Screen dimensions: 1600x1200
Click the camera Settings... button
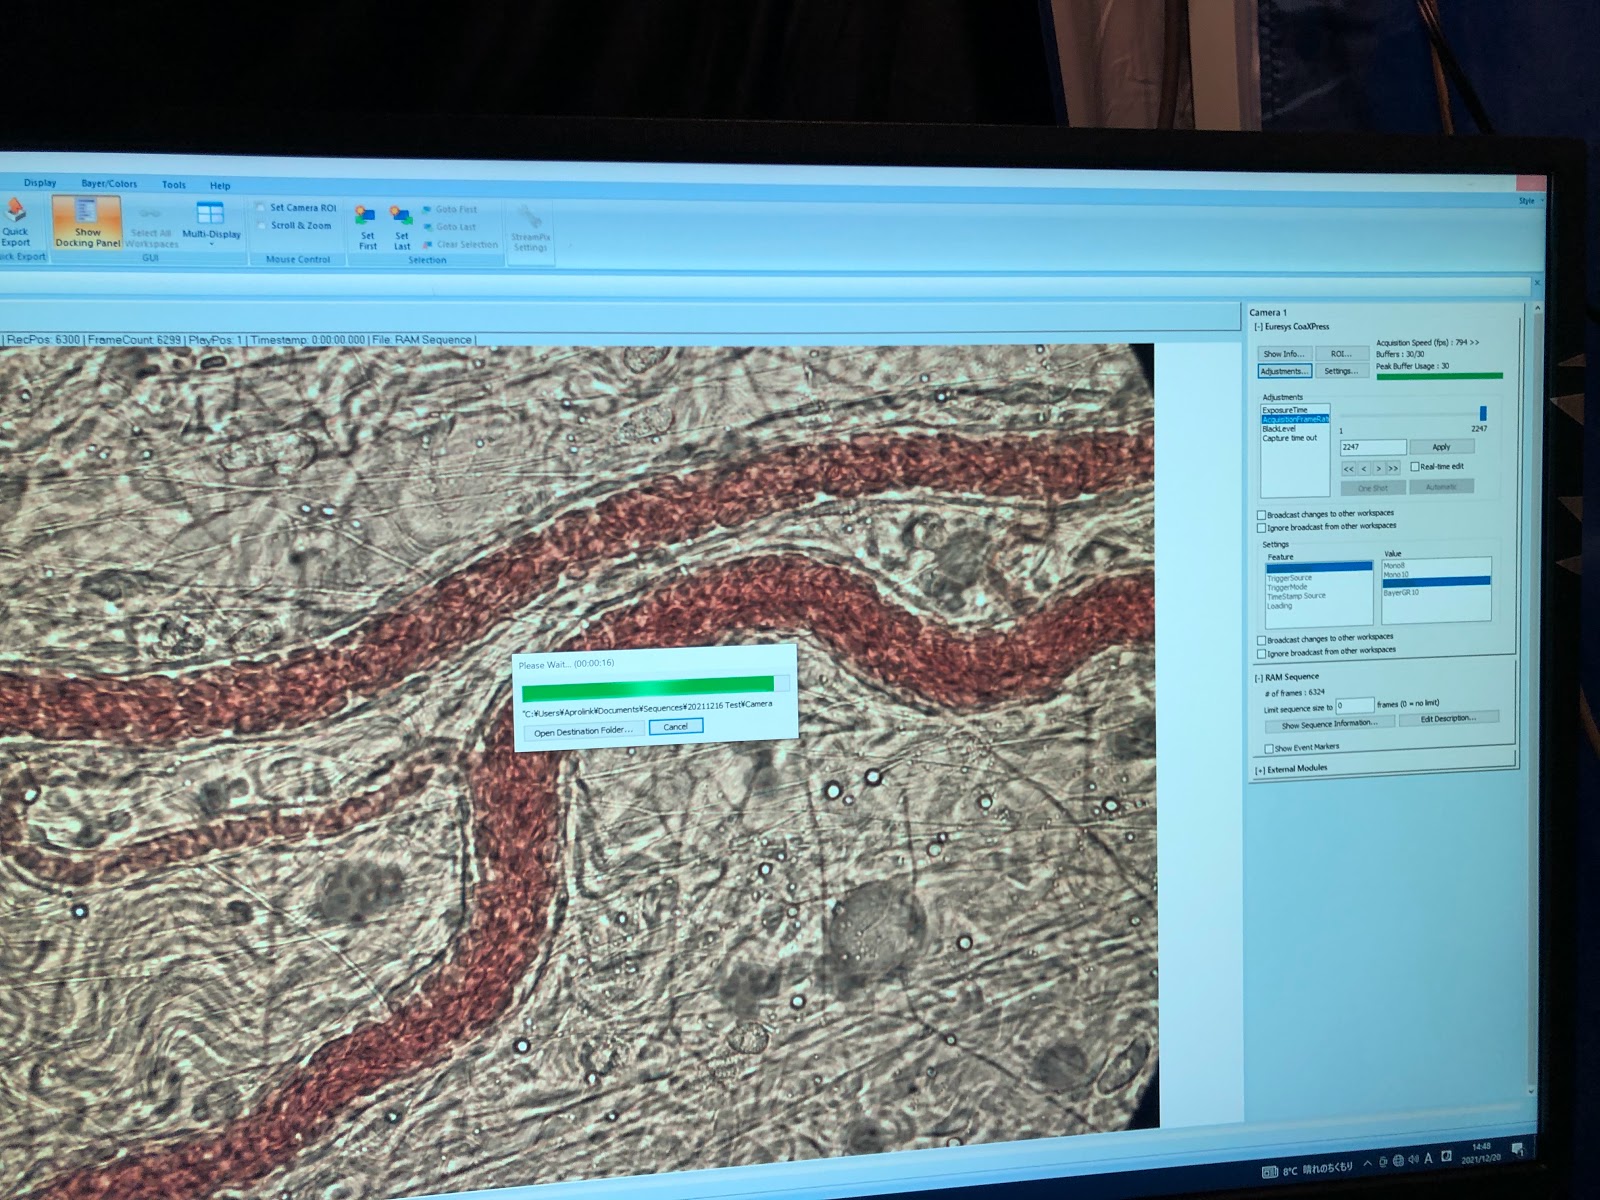[1341, 371]
